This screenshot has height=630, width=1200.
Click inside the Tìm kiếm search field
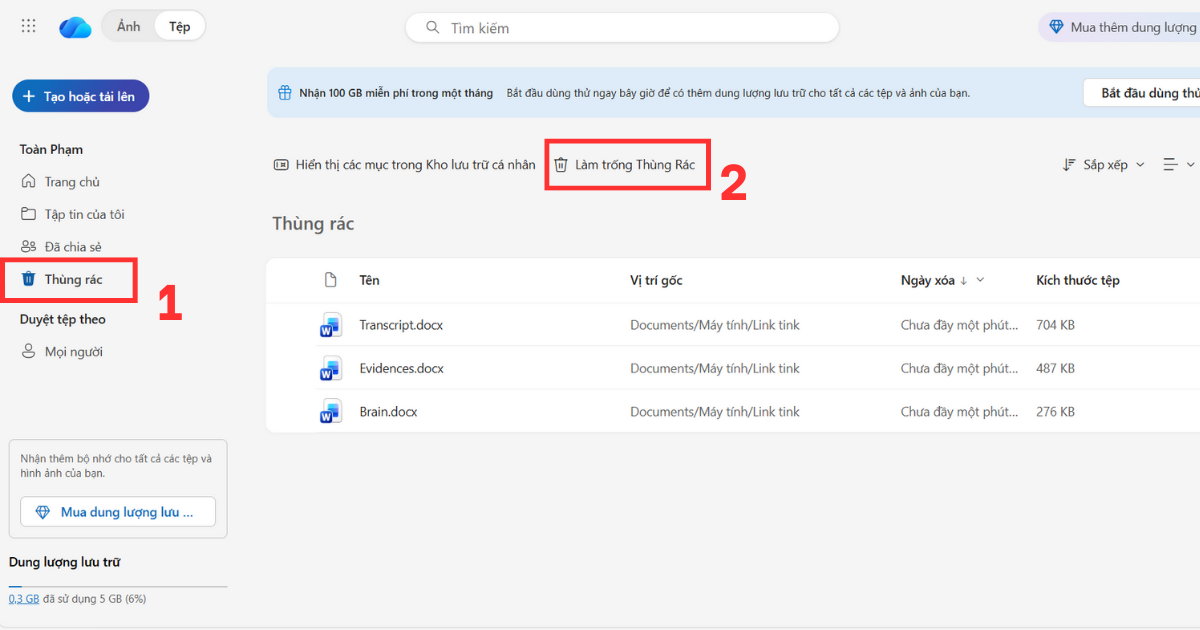point(620,28)
